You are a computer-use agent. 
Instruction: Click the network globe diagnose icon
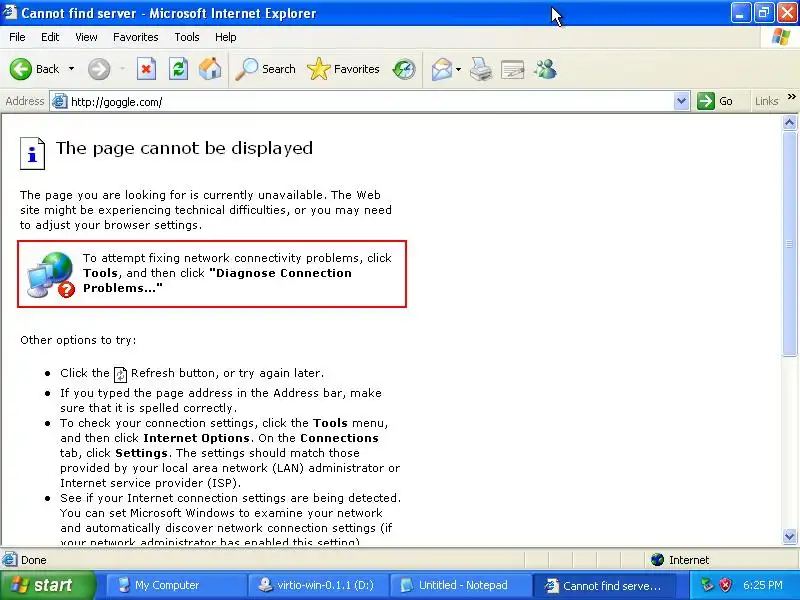click(51, 274)
